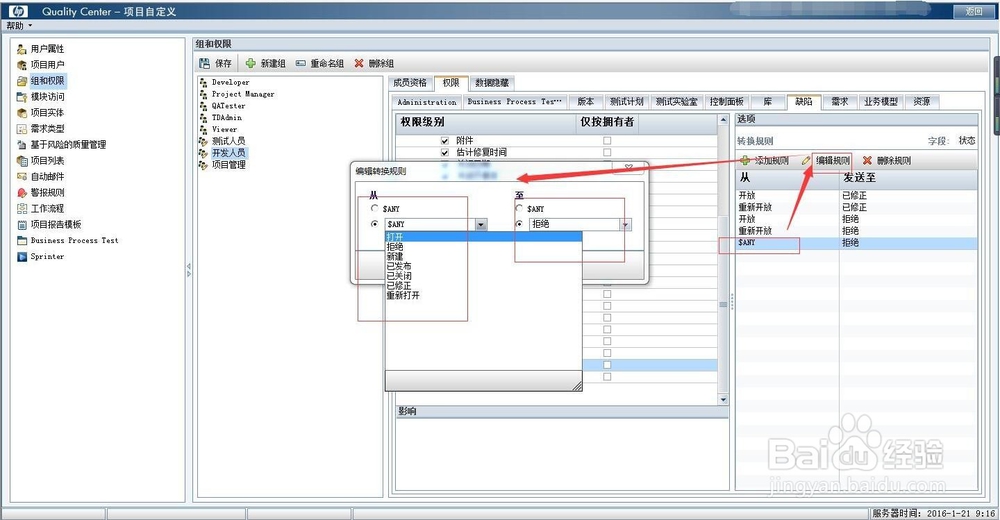
Task: Click the 基于风险的质量管理 sidebar icon
Action: (22, 144)
